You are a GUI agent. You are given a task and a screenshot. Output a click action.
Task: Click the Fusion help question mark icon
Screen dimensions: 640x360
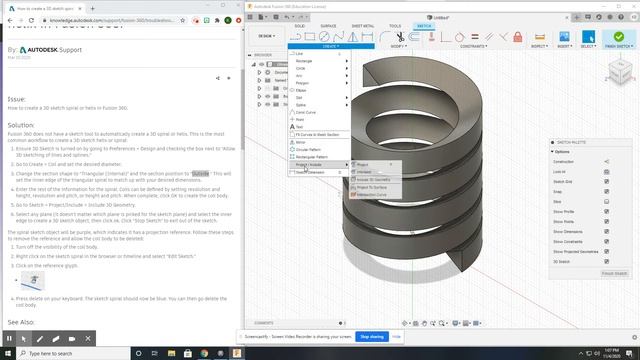tap(621, 17)
